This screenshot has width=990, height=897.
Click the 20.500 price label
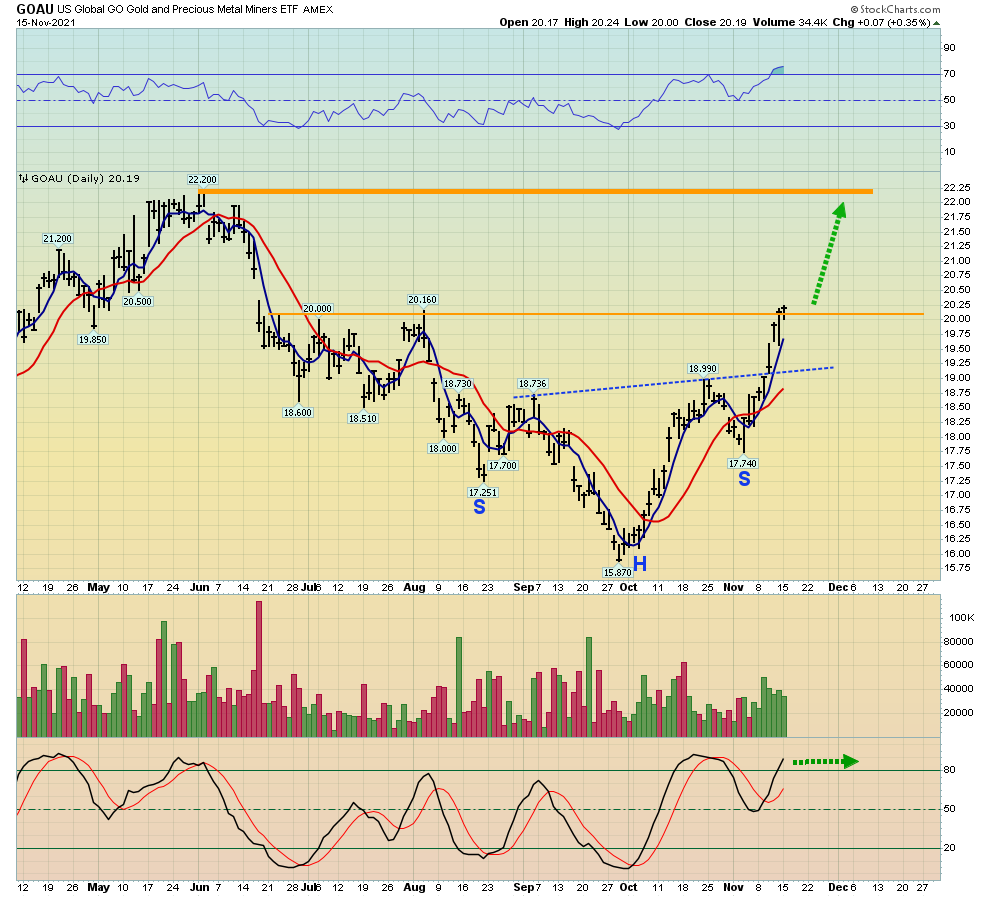[x=138, y=302]
